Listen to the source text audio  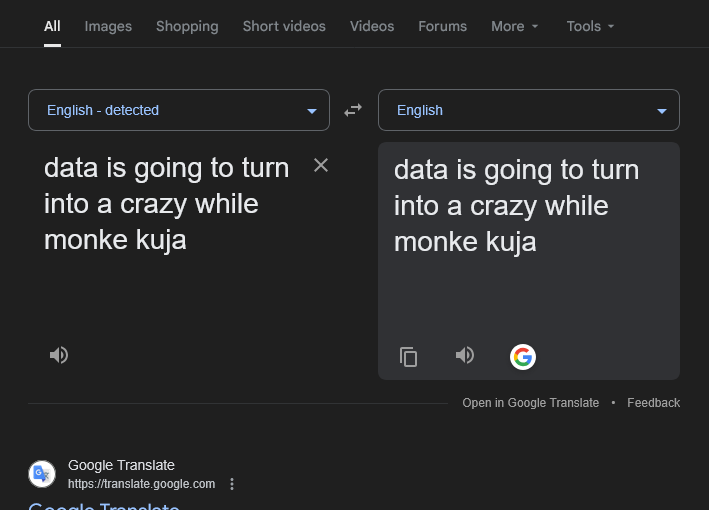click(x=59, y=355)
